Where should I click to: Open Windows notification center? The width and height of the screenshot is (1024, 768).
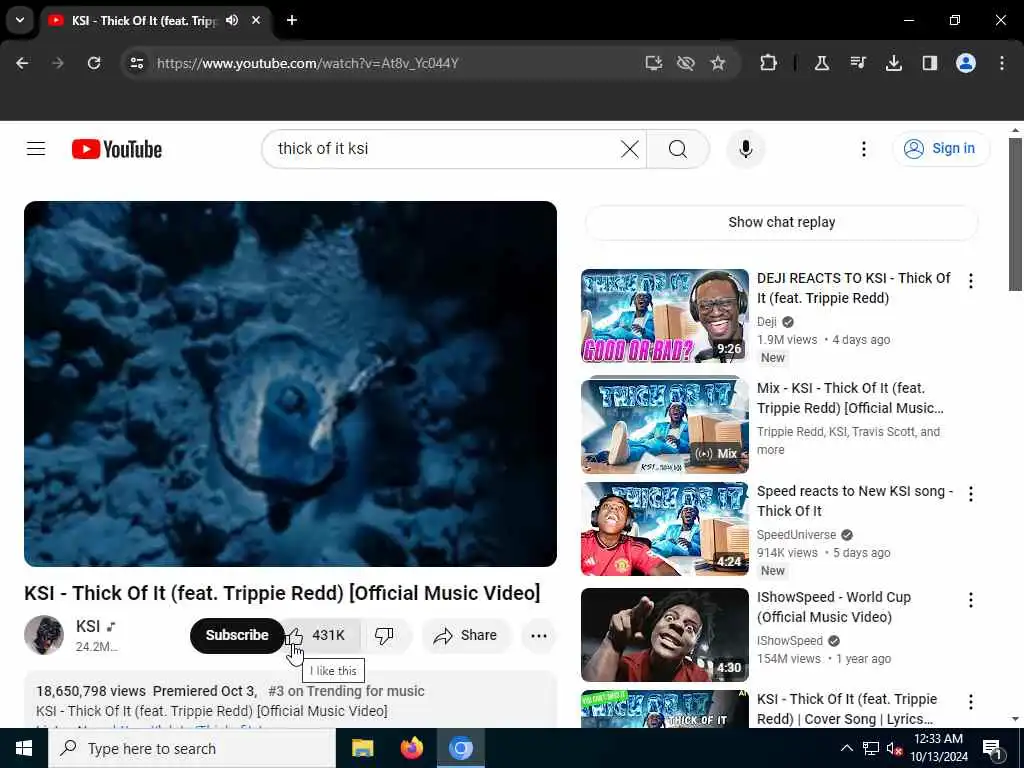point(993,749)
